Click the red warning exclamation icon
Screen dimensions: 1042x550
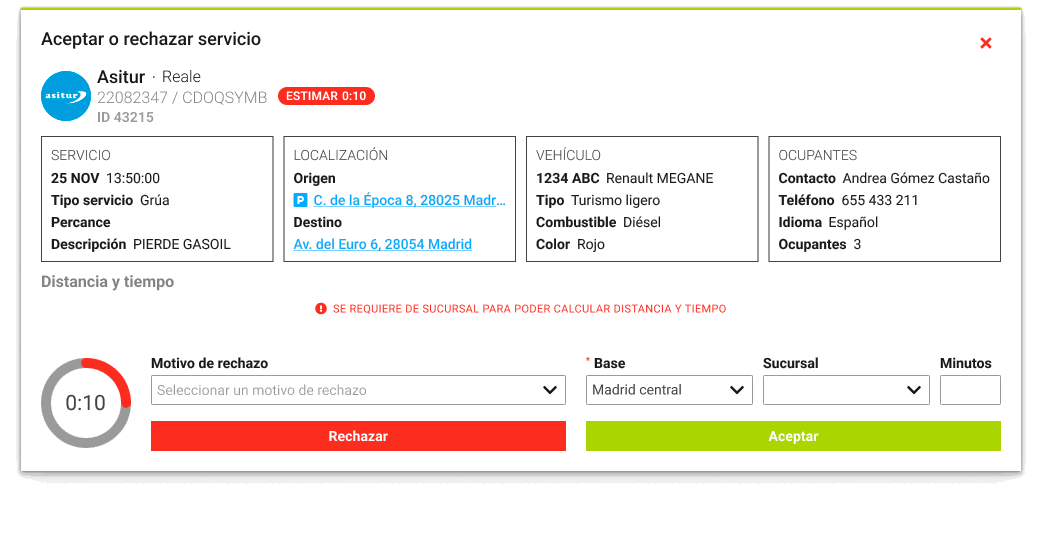click(321, 309)
